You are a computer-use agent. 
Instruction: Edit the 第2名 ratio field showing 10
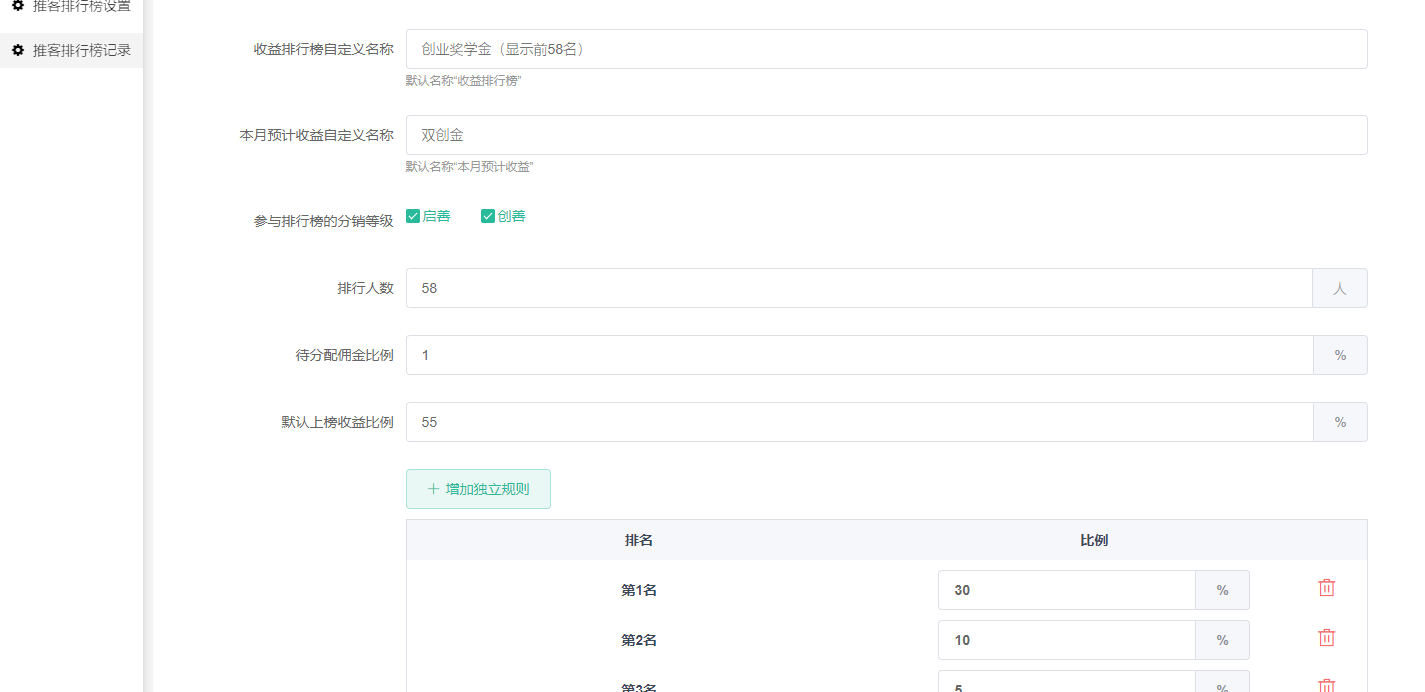click(1066, 640)
